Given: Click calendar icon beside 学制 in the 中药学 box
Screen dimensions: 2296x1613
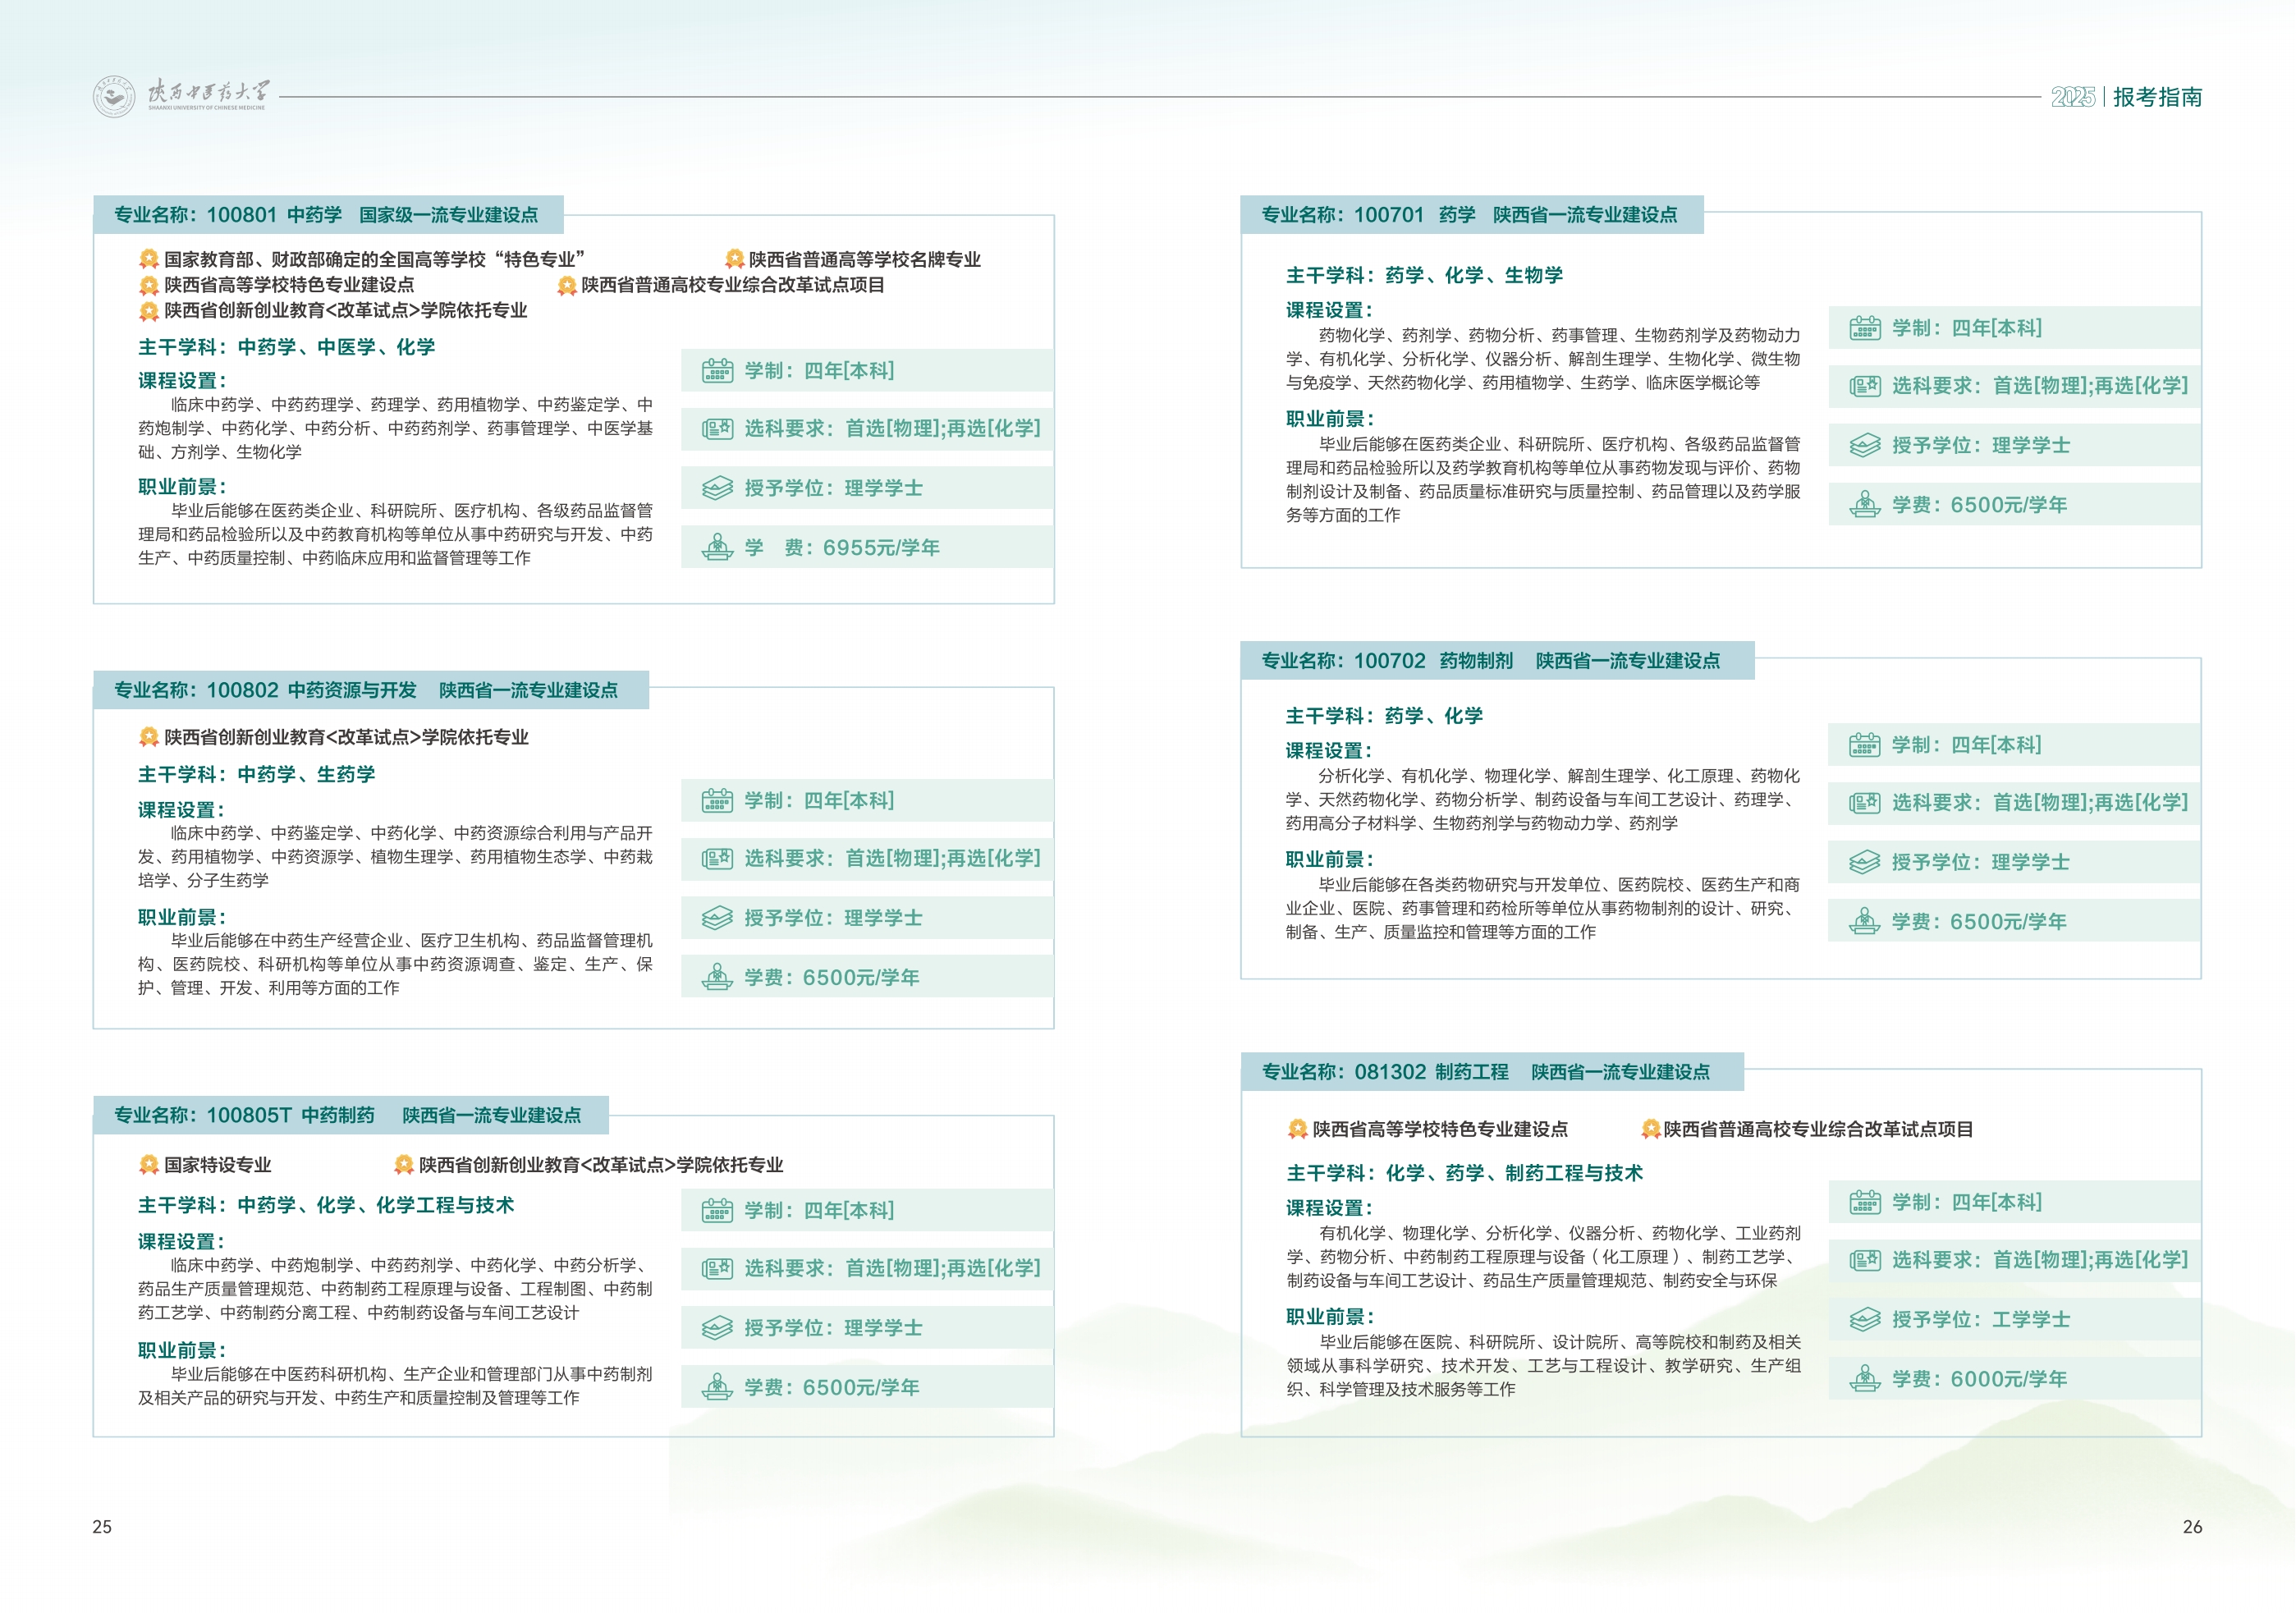Looking at the screenshot, I should [x=717, y=371].
